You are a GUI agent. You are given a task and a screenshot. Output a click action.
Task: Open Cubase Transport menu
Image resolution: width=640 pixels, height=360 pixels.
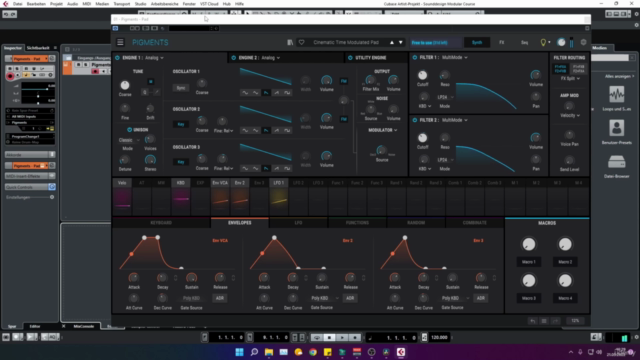[x=122, y=4]
